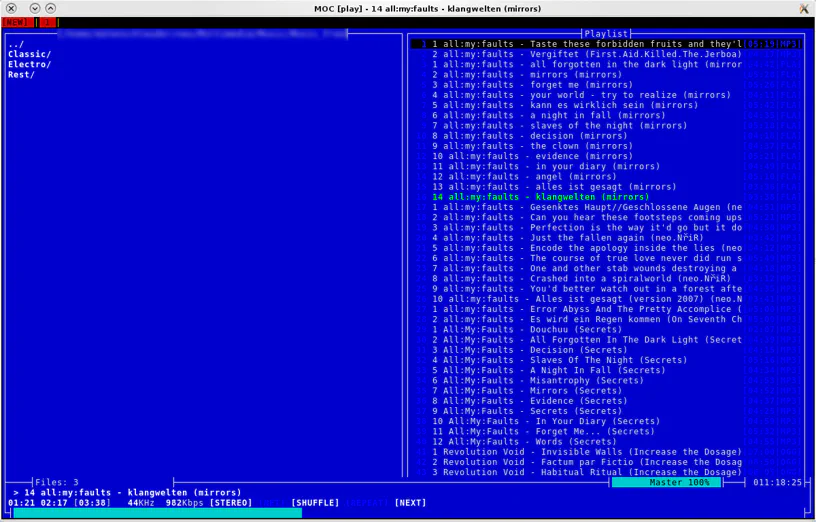This screenshot has height=522, width=816.
Task: Toggle the [SHUFFLE] playback option
Action: pyautogui.click(x=315, y=503)
